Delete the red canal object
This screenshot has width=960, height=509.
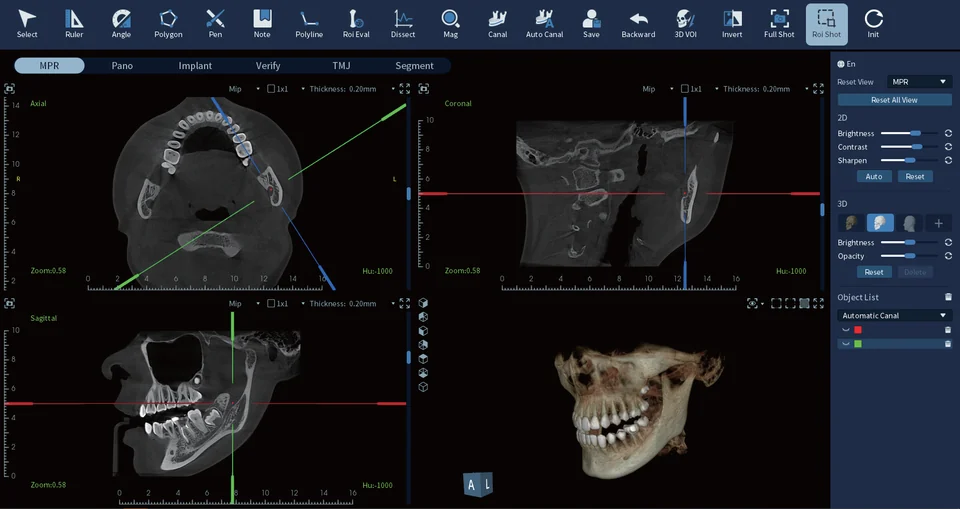948,330
